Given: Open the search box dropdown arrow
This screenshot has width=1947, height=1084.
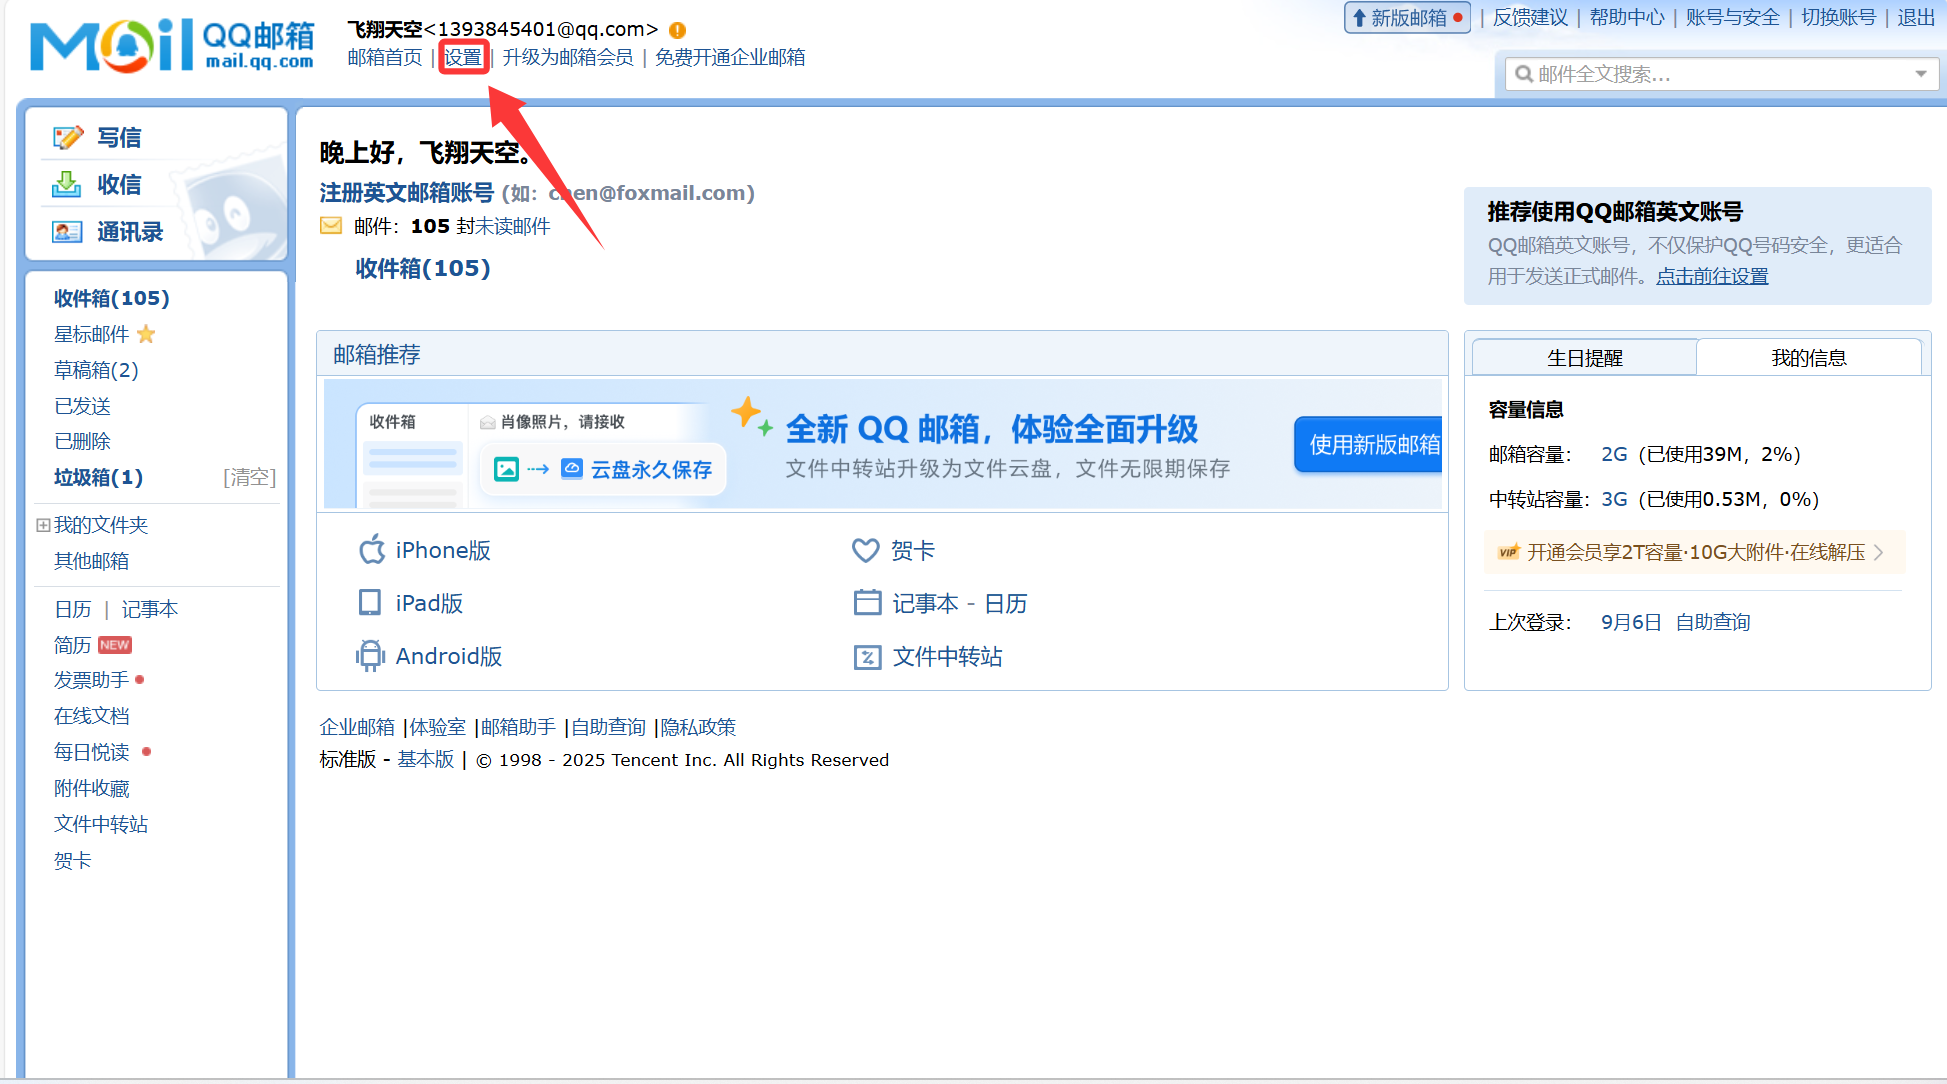Looking at the screenshot, I should click(1920, 74).
